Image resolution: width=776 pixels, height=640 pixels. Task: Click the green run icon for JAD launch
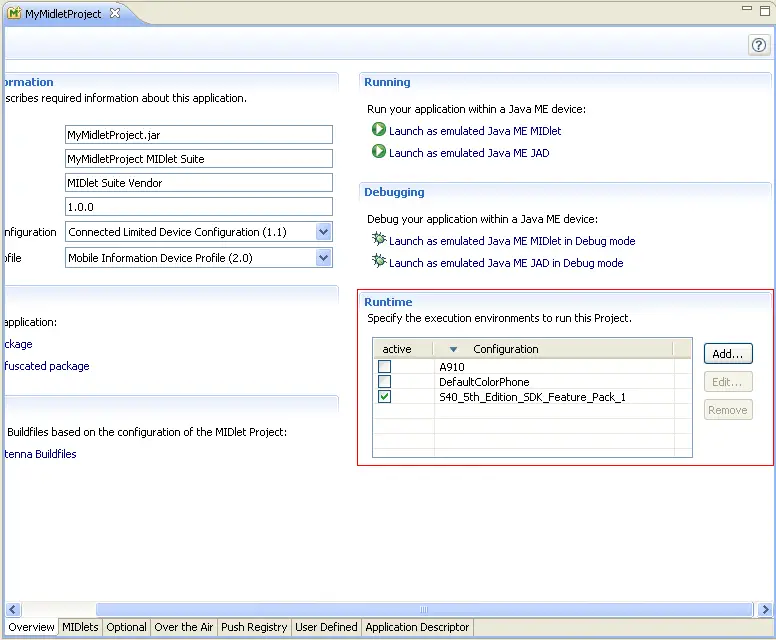pos(378,152)
